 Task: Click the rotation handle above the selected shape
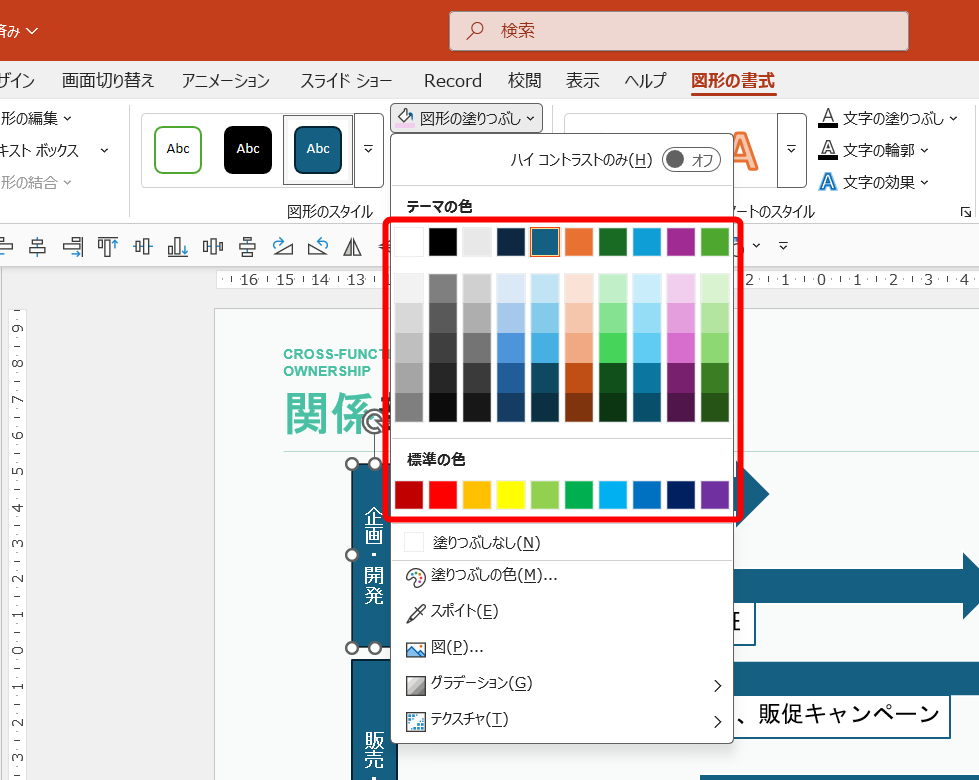pos(373,422)
